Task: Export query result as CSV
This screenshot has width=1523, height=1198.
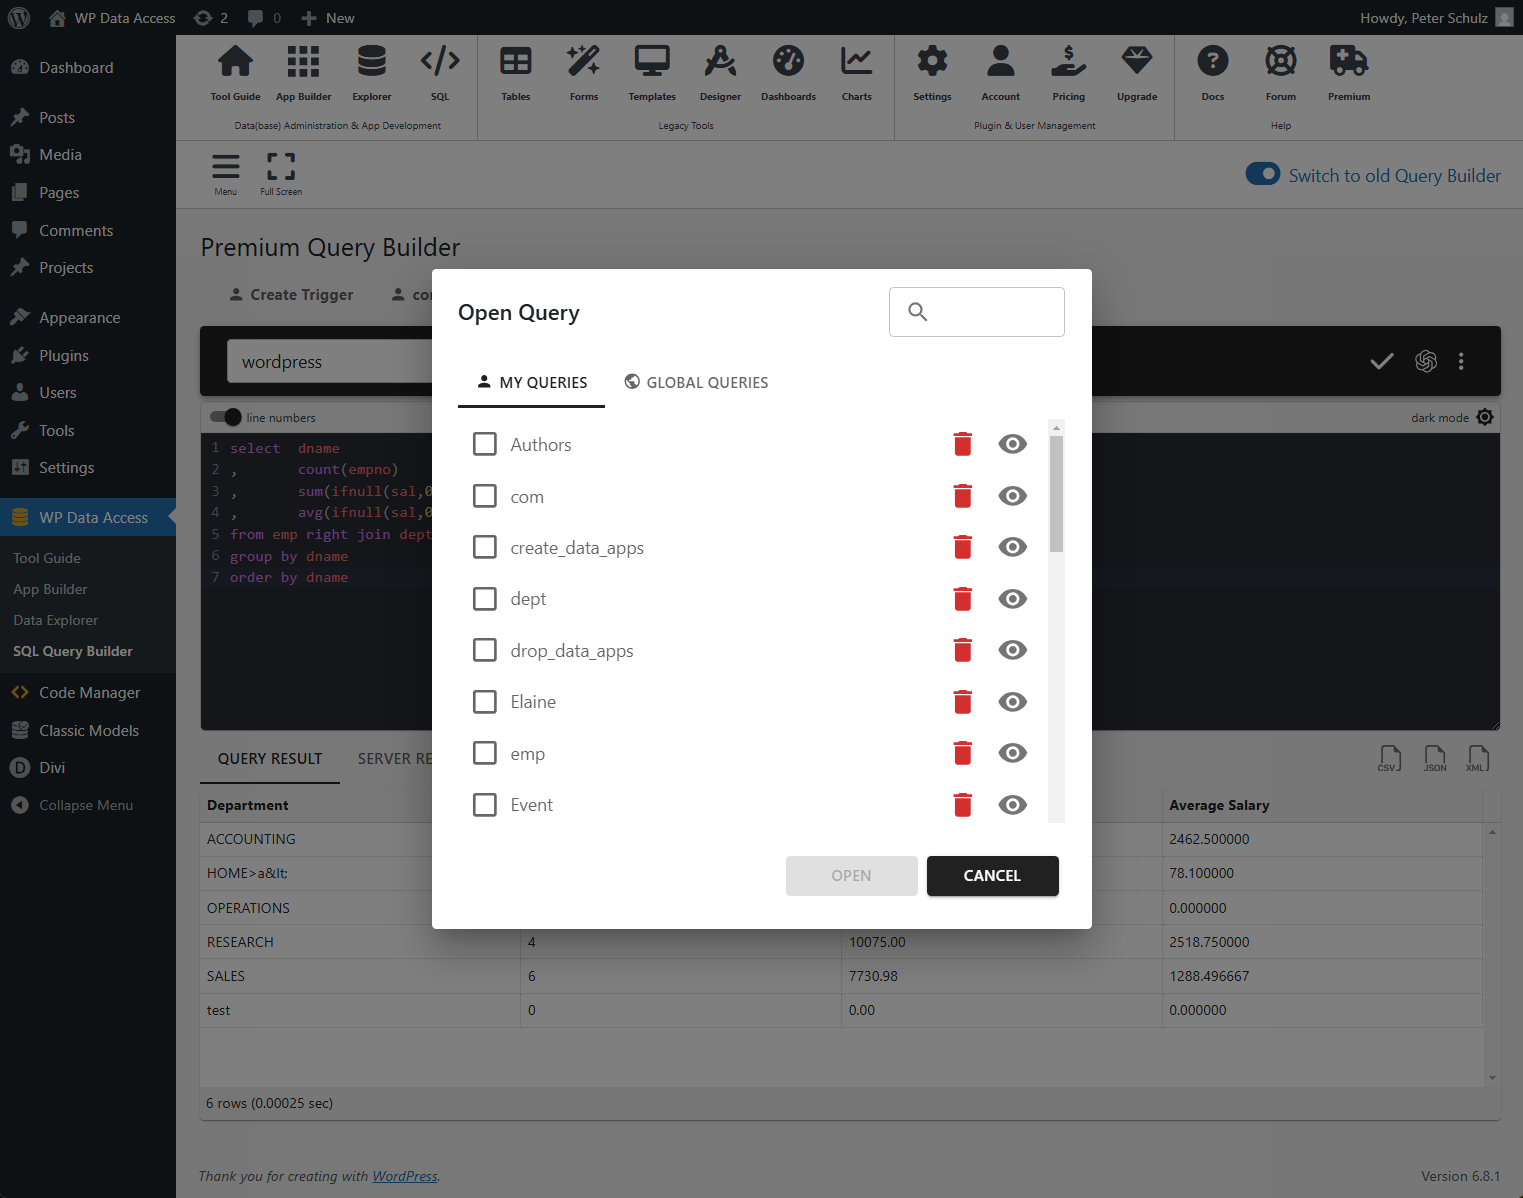Action: point(1389,759)
